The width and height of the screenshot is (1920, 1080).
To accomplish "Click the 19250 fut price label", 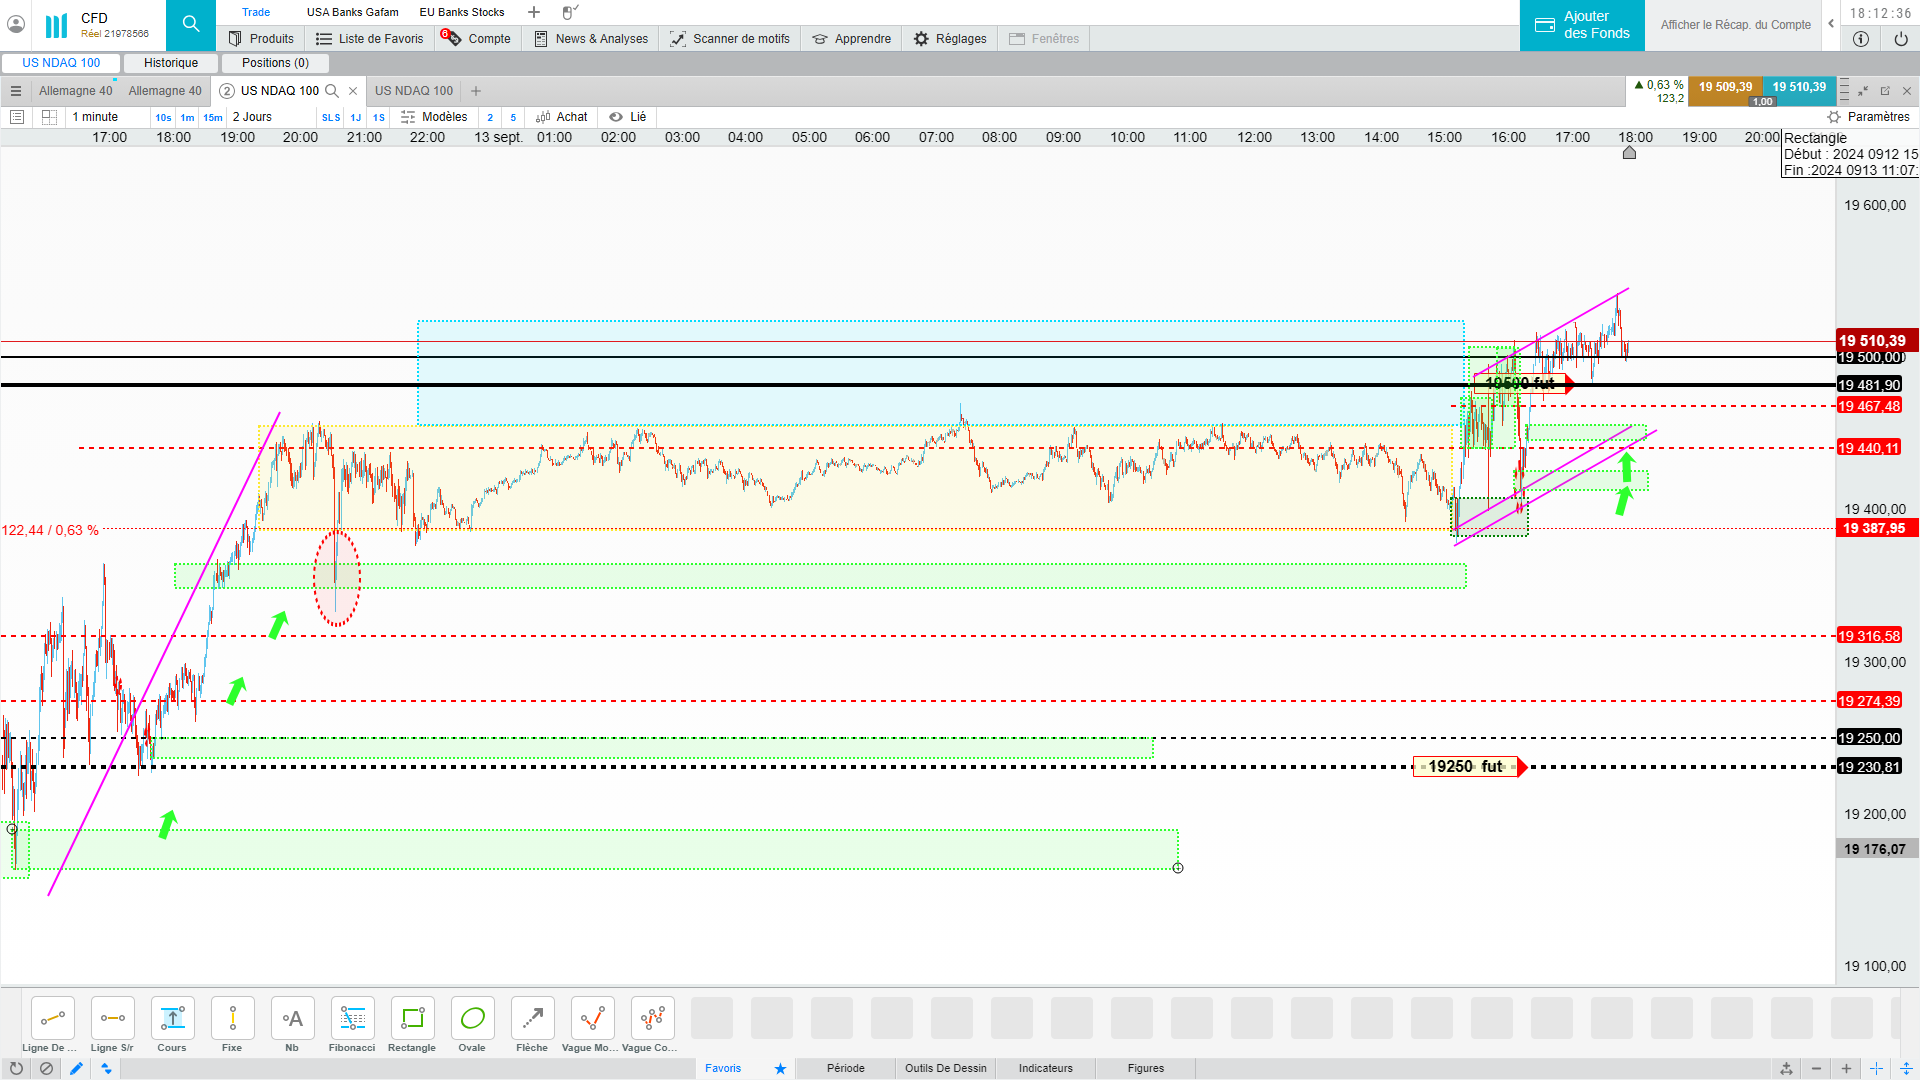I will click(x=1465, y=767).
